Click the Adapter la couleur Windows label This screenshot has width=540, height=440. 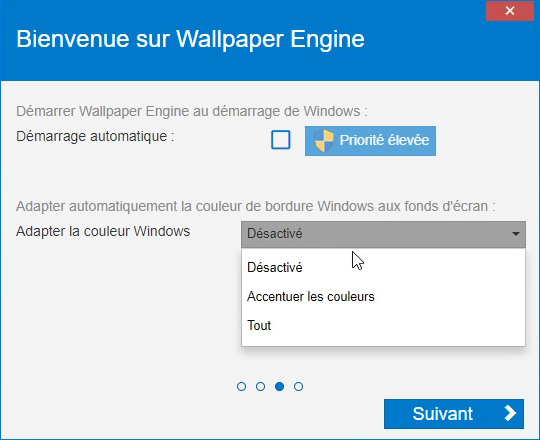click(103, 231)
